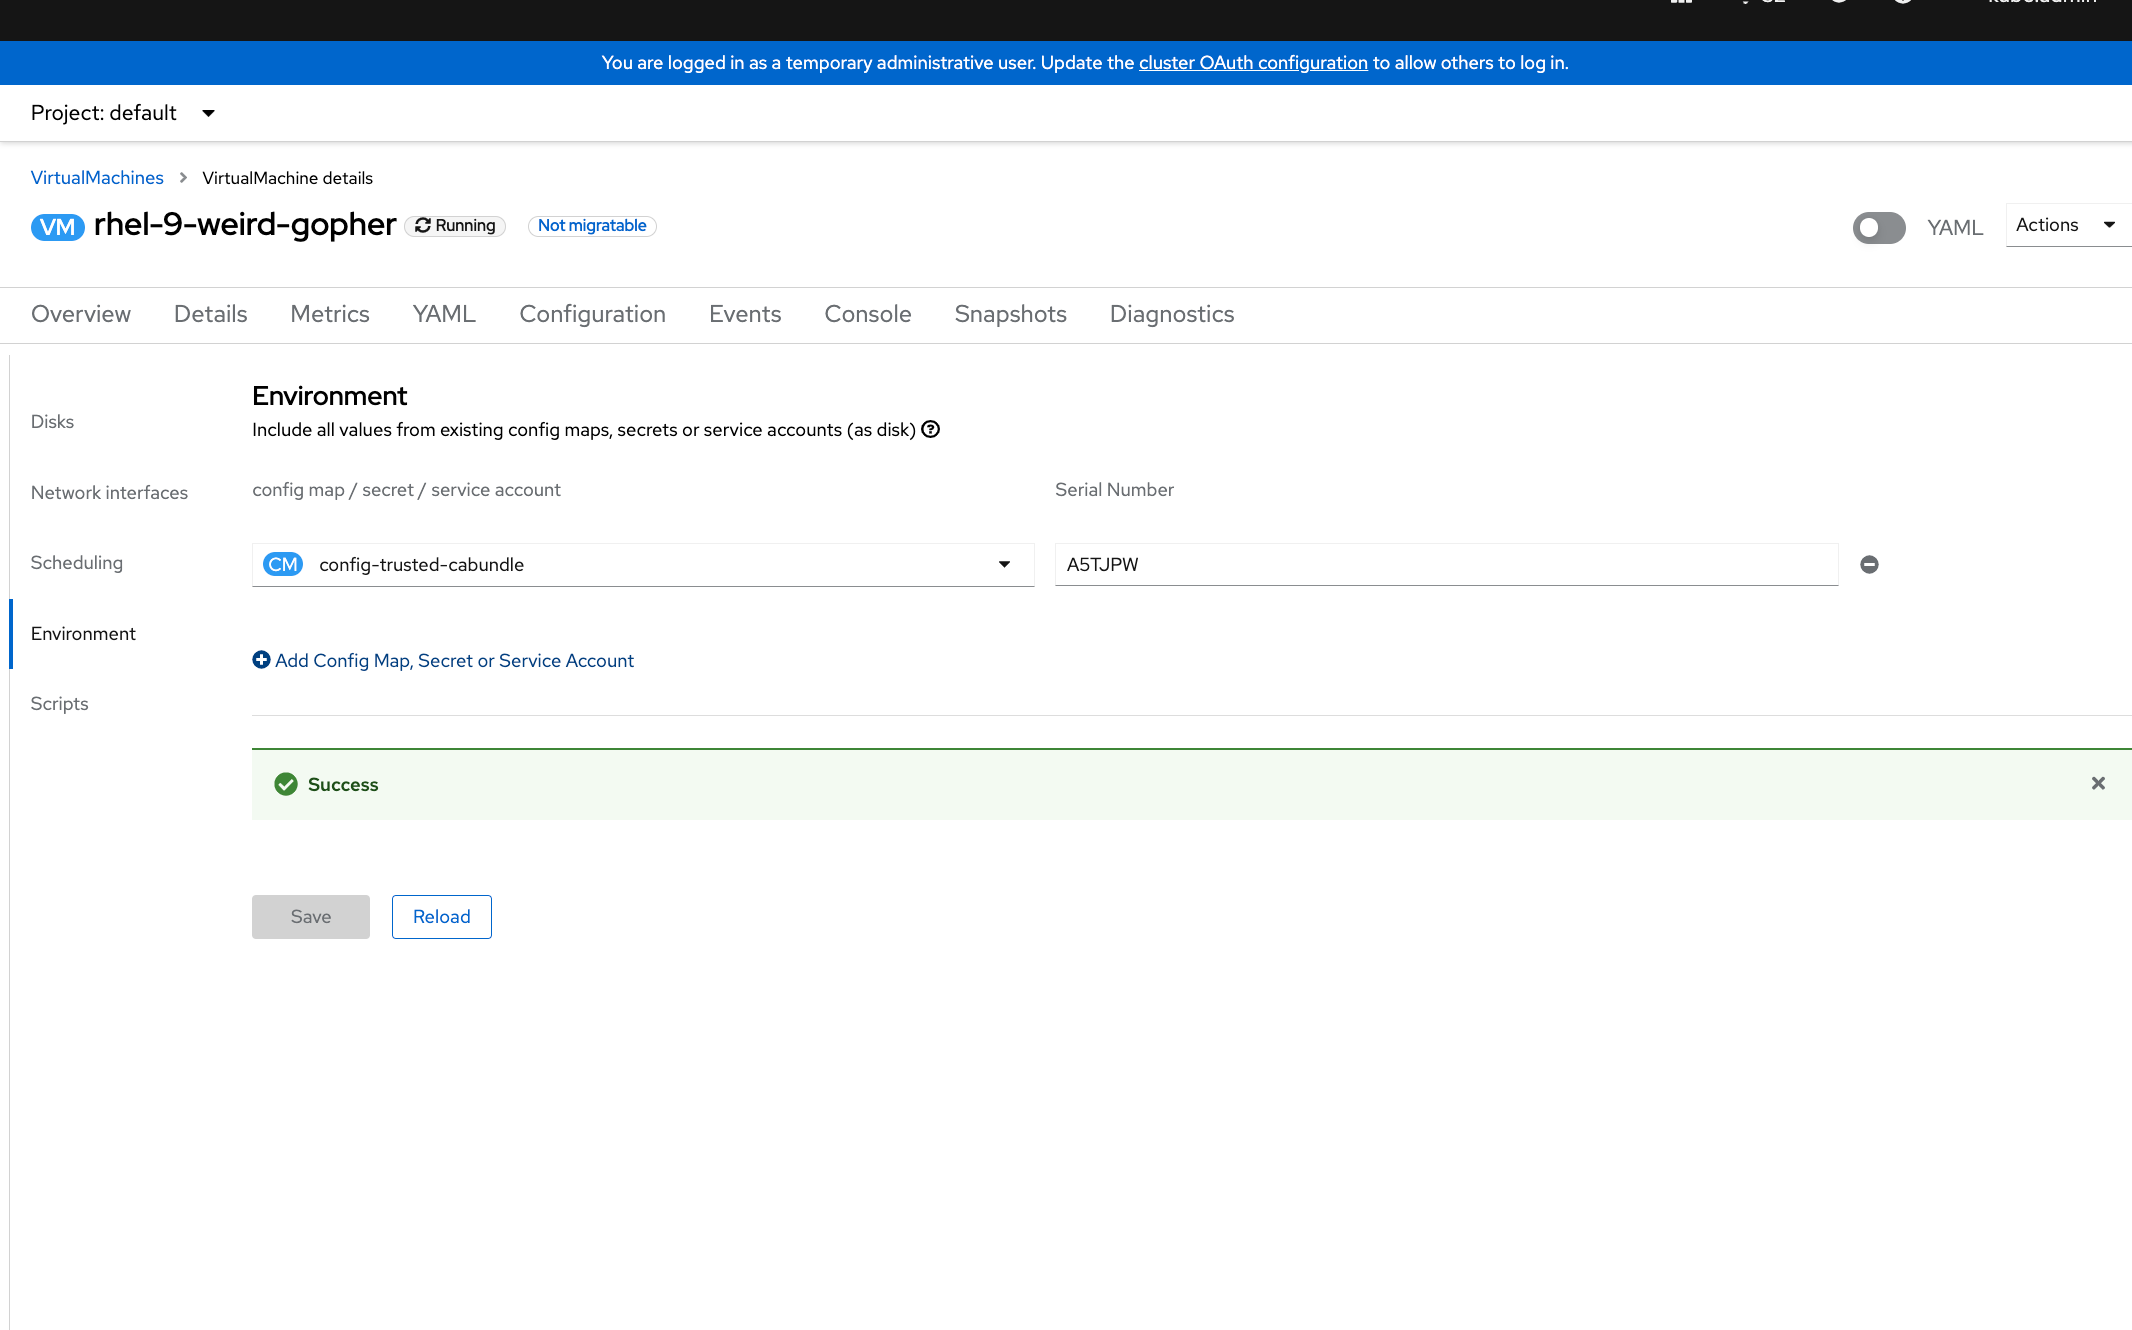
Task: Click the blue VM badge icon
Action: [x=57, y=227]
